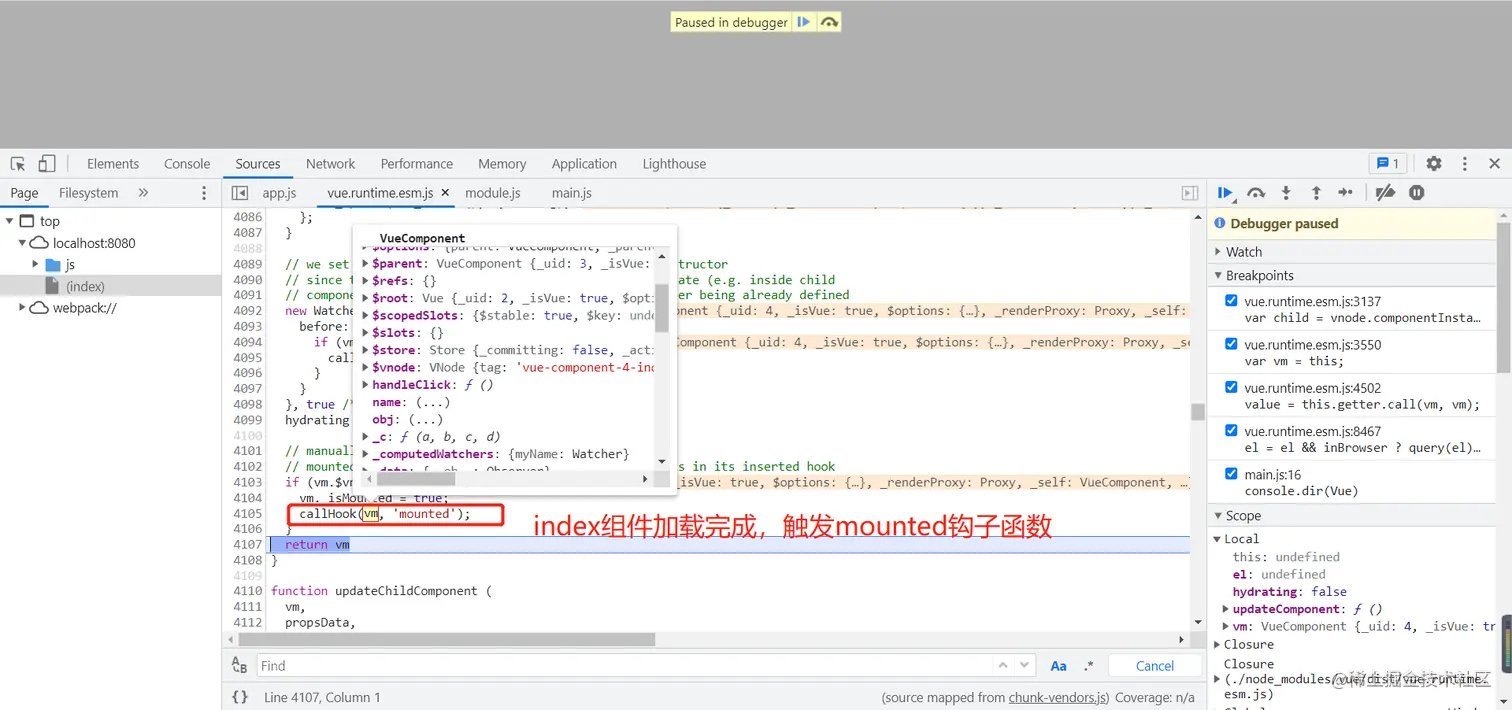This screenshot has width=1512, height=710.
Task: Uncheck breakpoint vue.runtime.esm.js:3550
Action: (x=1231, y=344)
